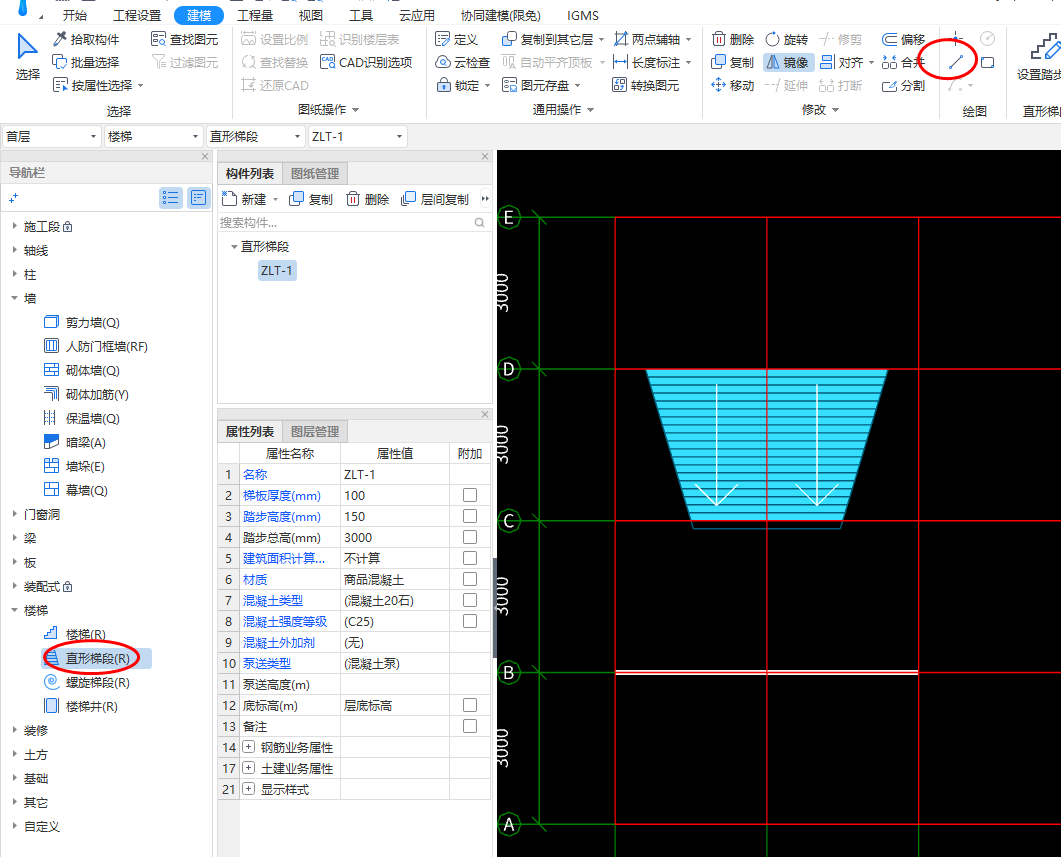Click 删除 in component list toolbar
This screenshot has width=1061, height=857.
(x=367, y=199)
